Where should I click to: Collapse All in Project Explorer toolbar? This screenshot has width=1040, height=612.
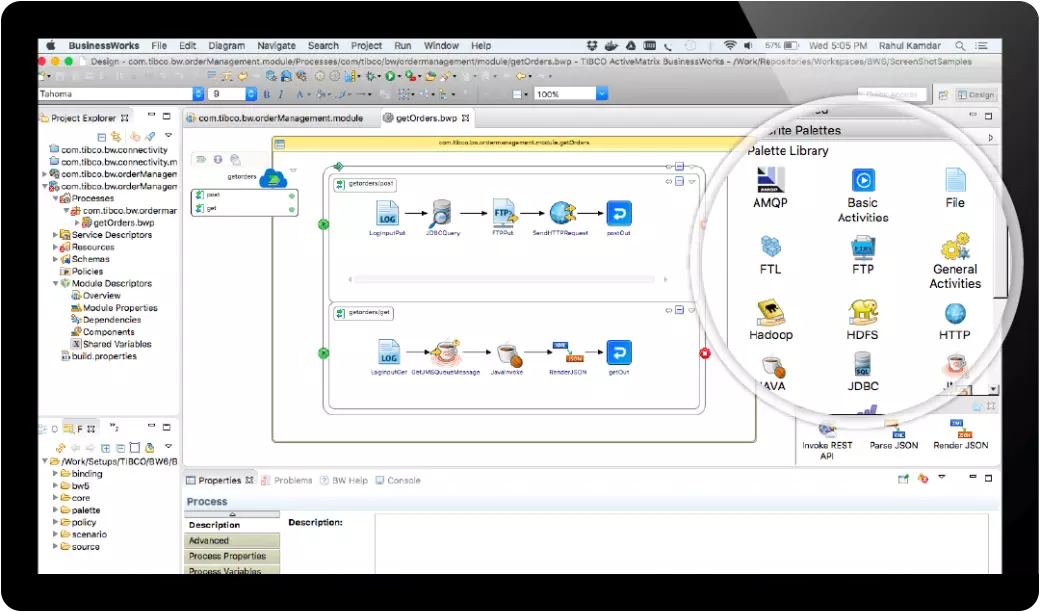(101, 137)
